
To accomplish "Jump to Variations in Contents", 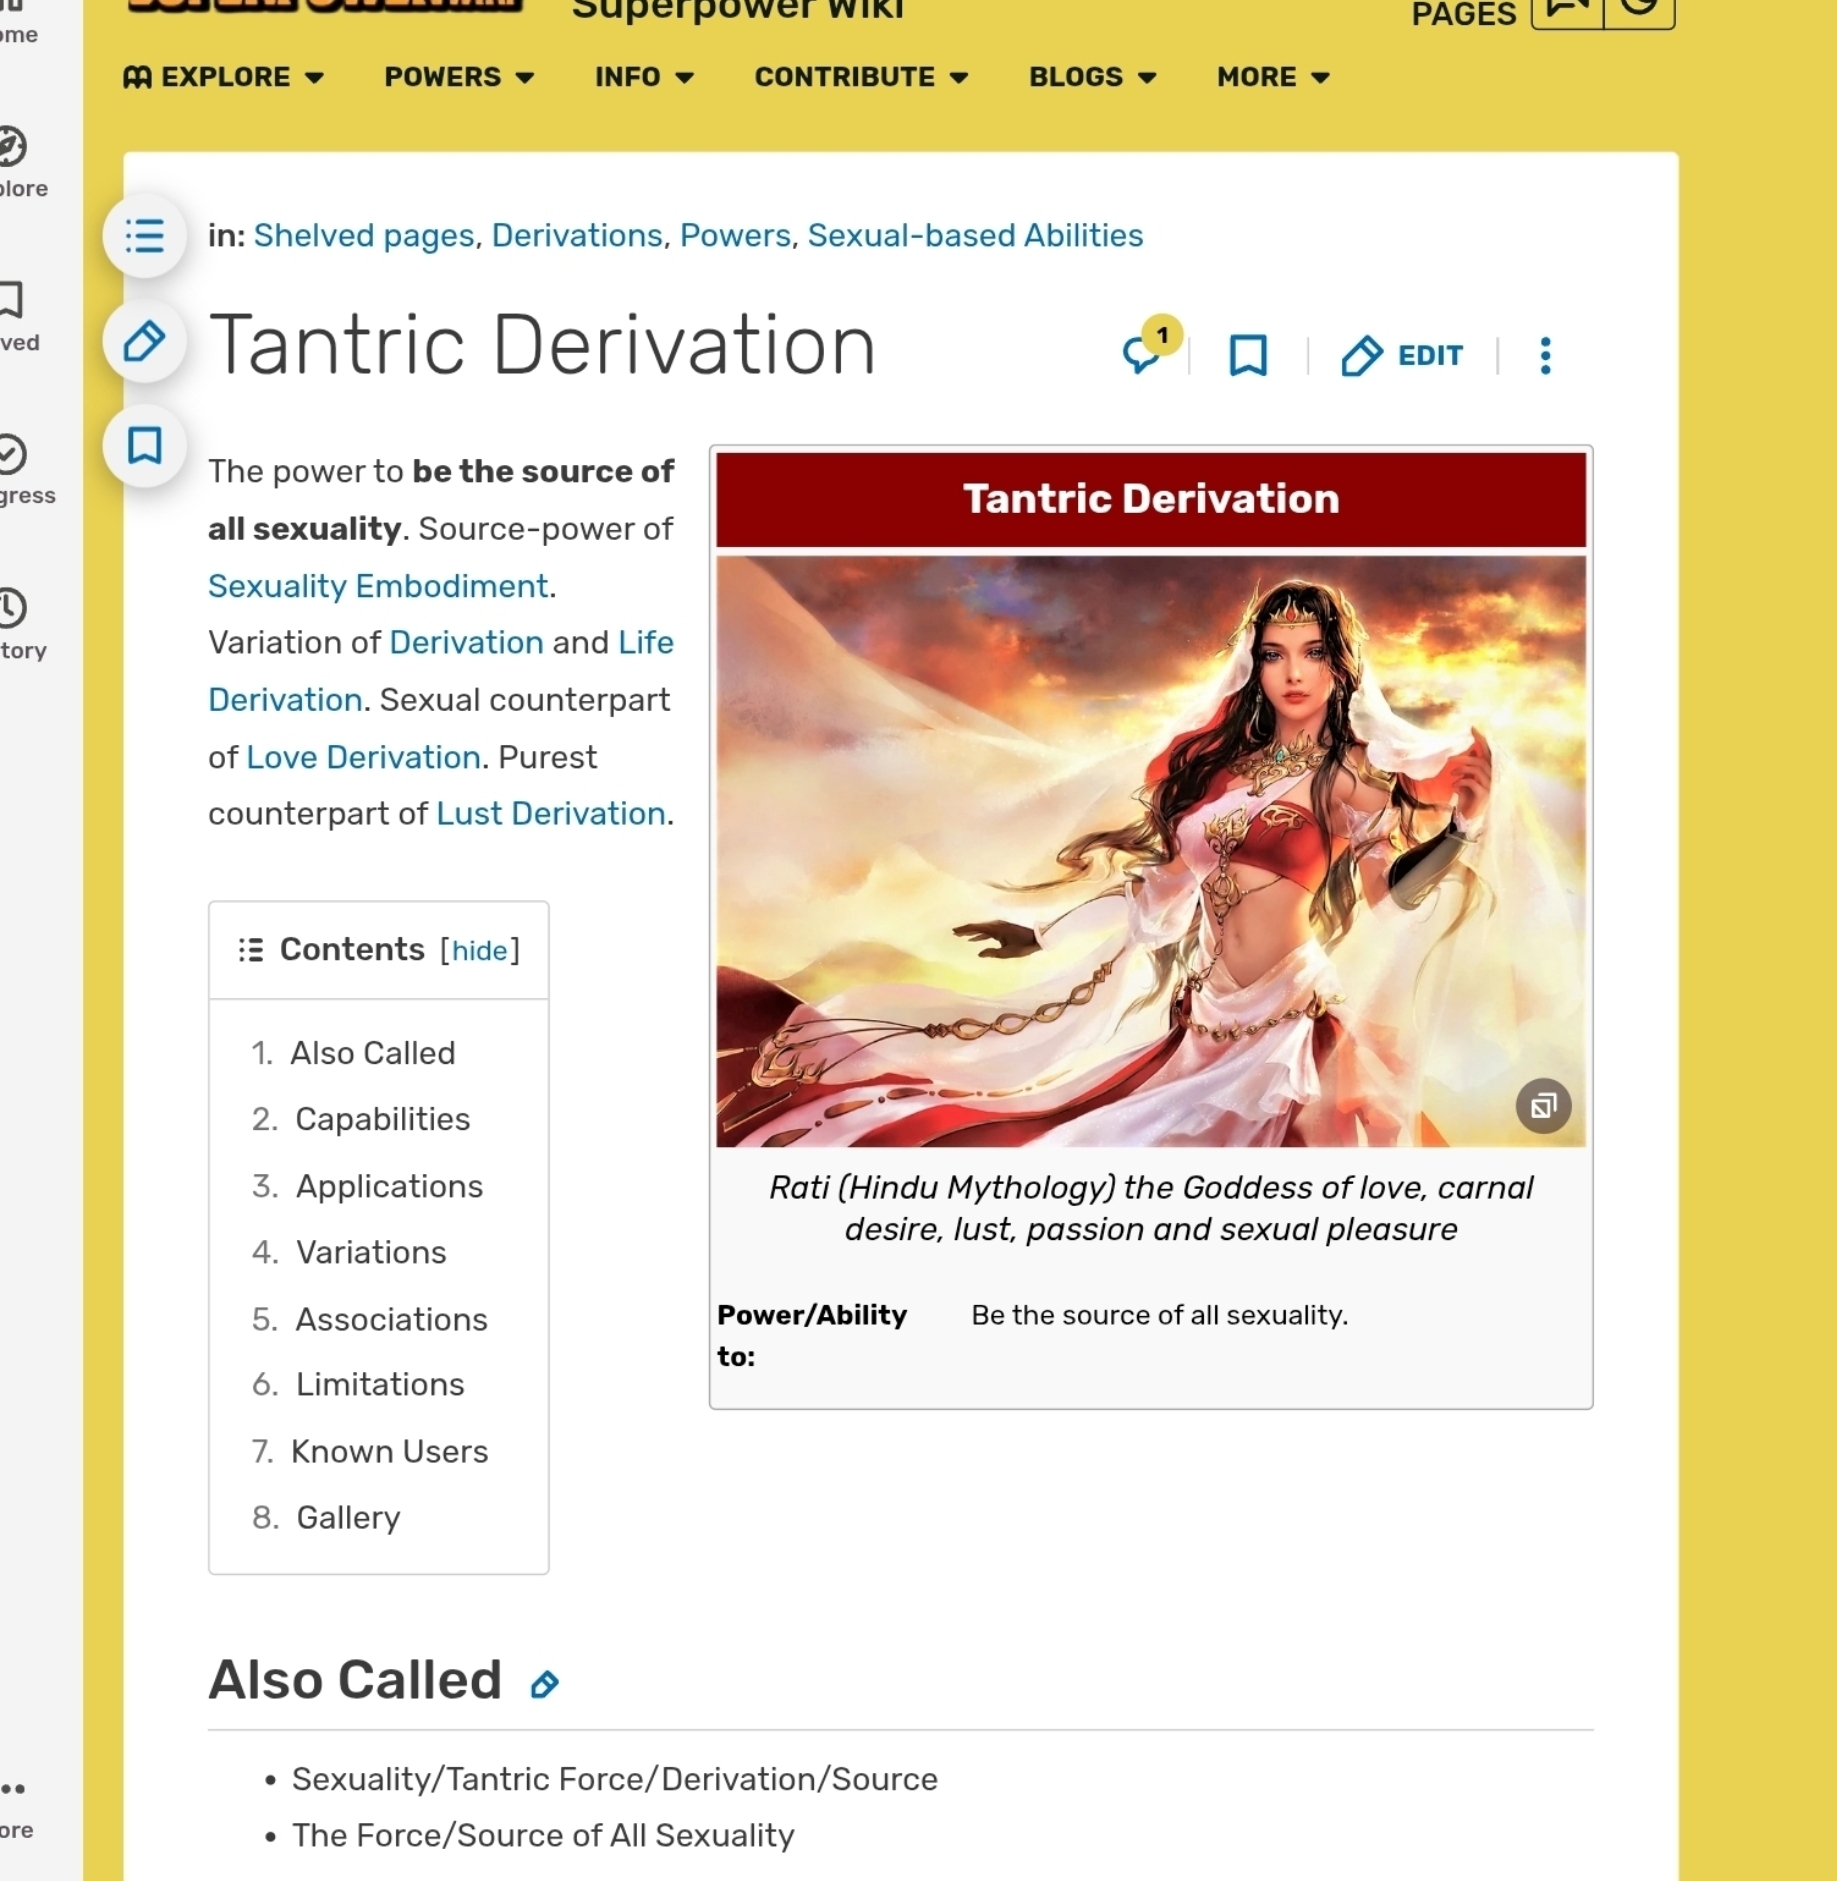I will click(x=371, y=1252).
